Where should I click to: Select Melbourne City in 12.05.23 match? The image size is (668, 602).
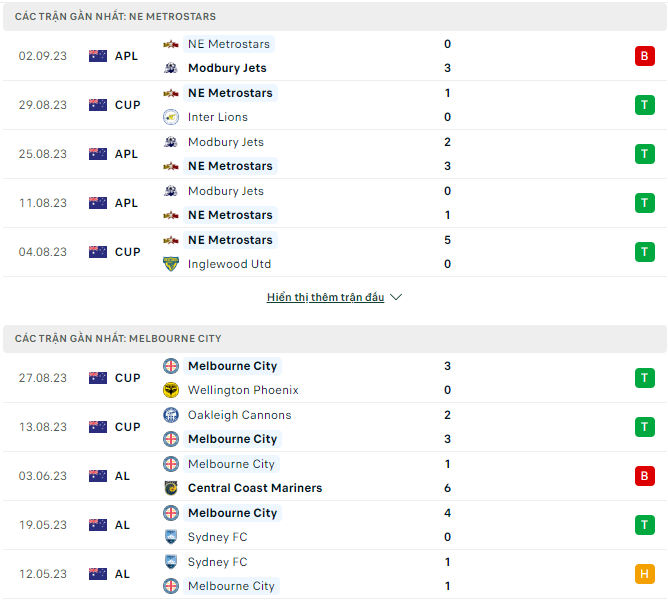click(x=231, y=586)
